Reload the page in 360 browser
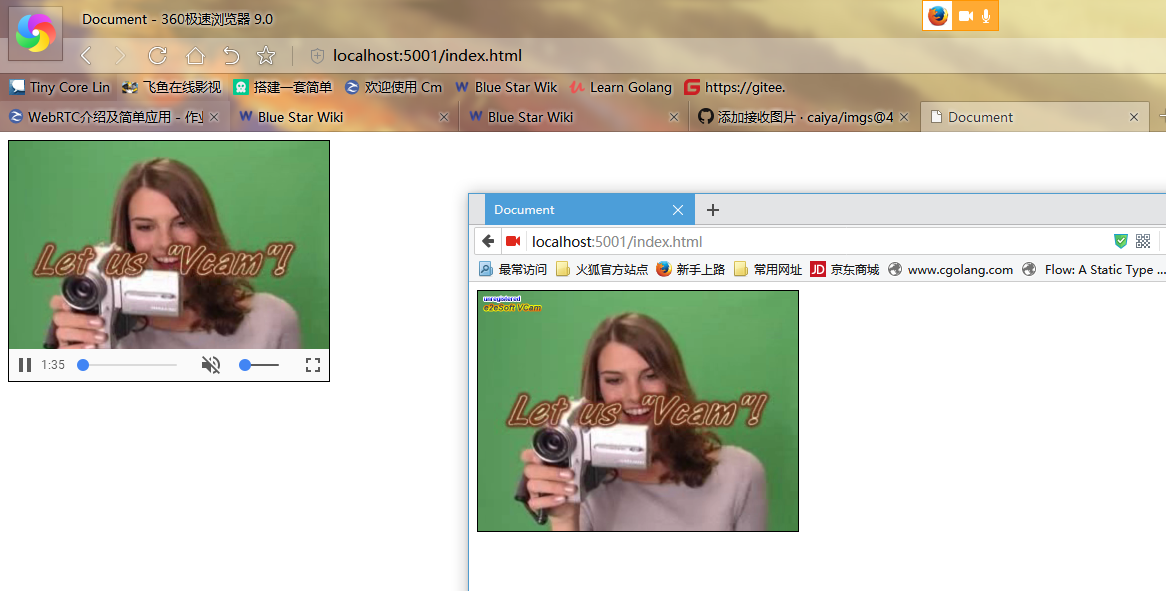The height and width of the screenshot is (591, 1166). click(157, 56)
